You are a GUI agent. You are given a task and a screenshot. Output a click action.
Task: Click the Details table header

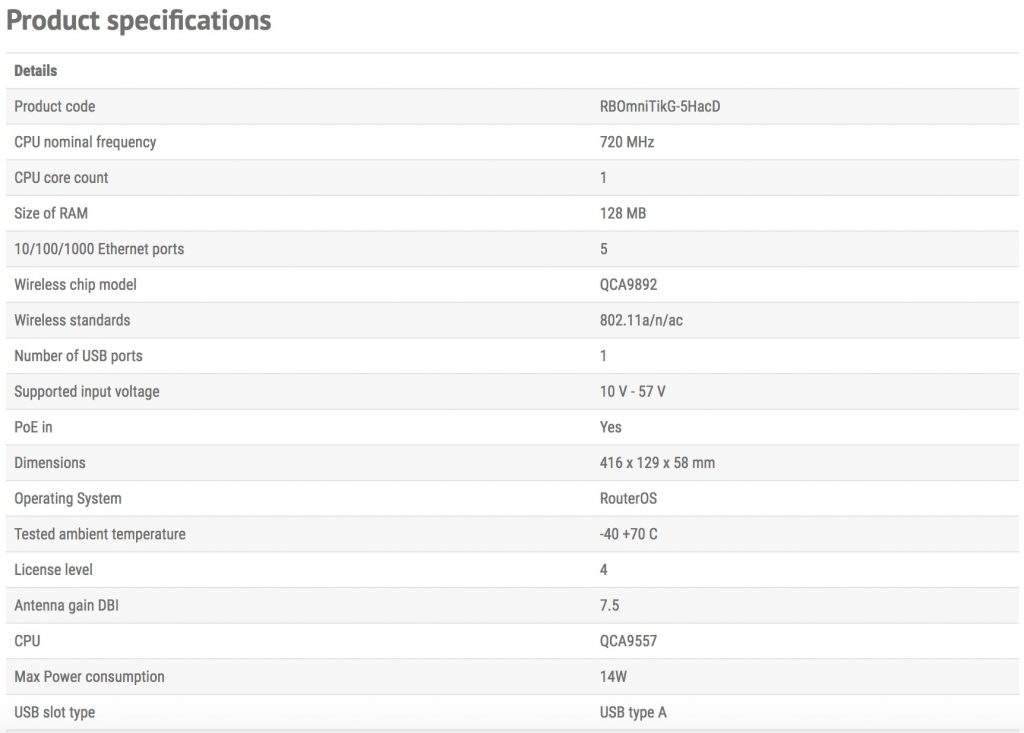tap(36, 71)
